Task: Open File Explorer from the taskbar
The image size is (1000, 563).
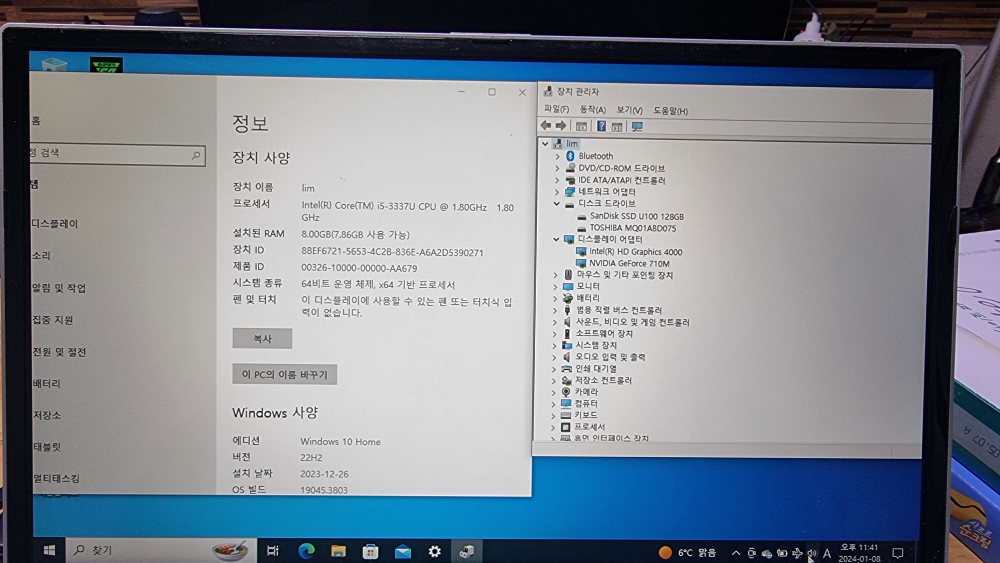Action: 338,551
